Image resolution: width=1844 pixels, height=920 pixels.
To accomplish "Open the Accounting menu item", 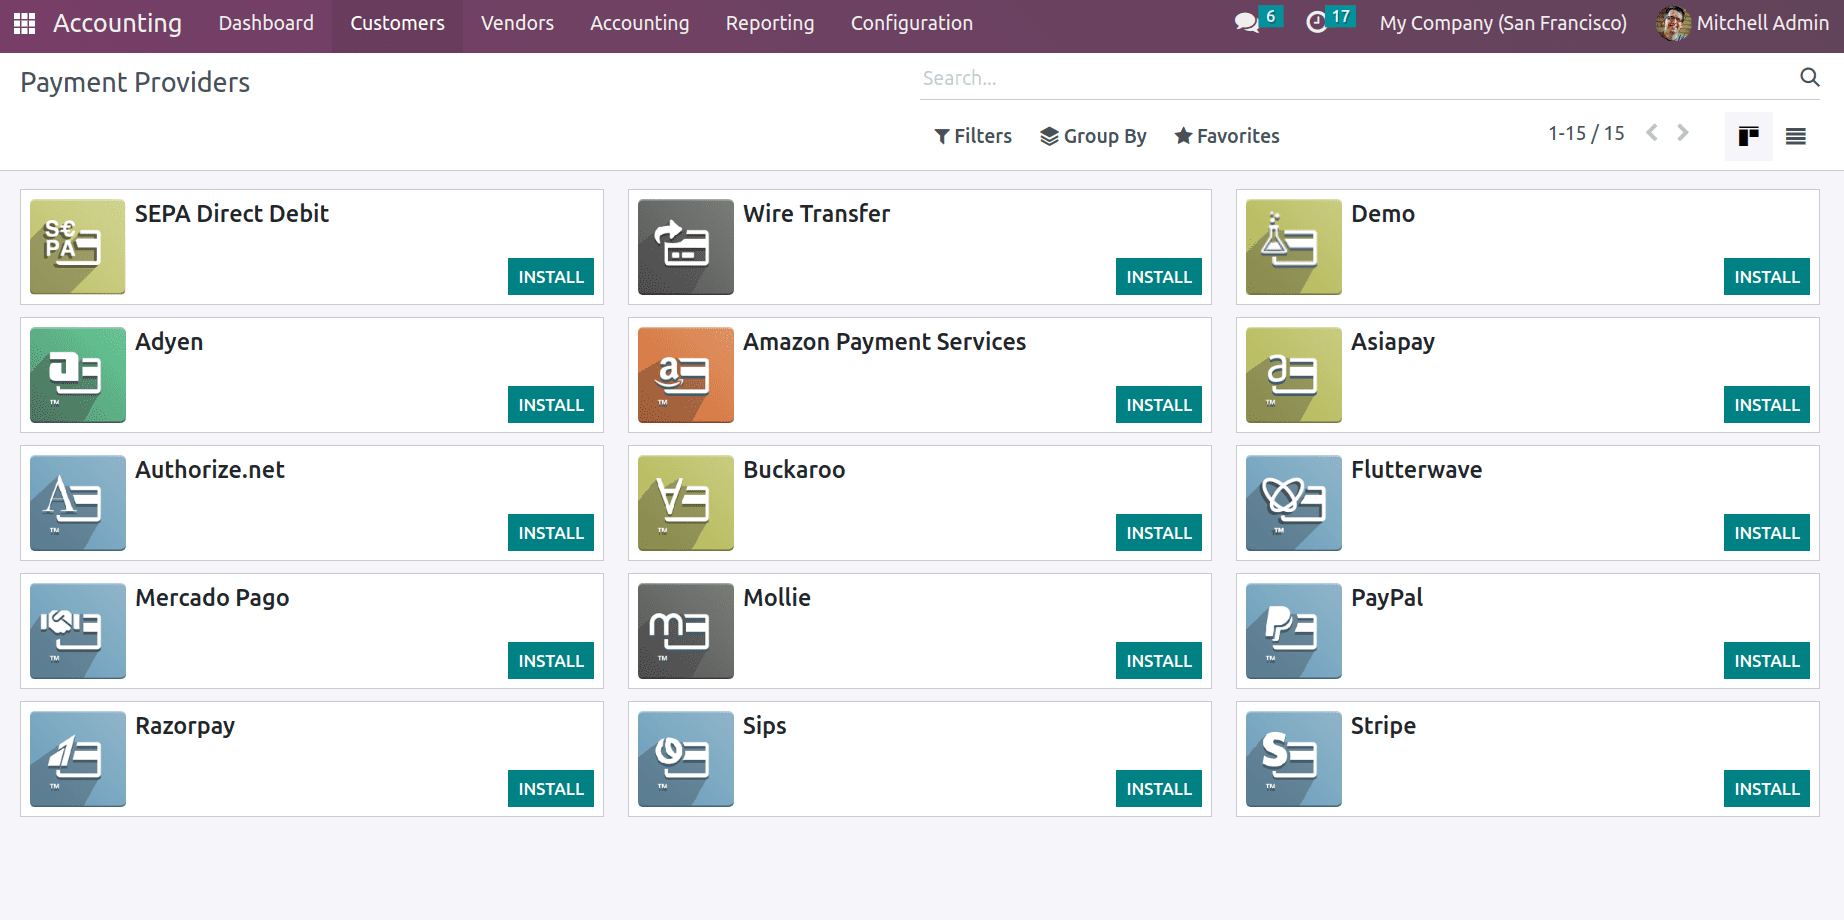I will [x=640, y=23].
